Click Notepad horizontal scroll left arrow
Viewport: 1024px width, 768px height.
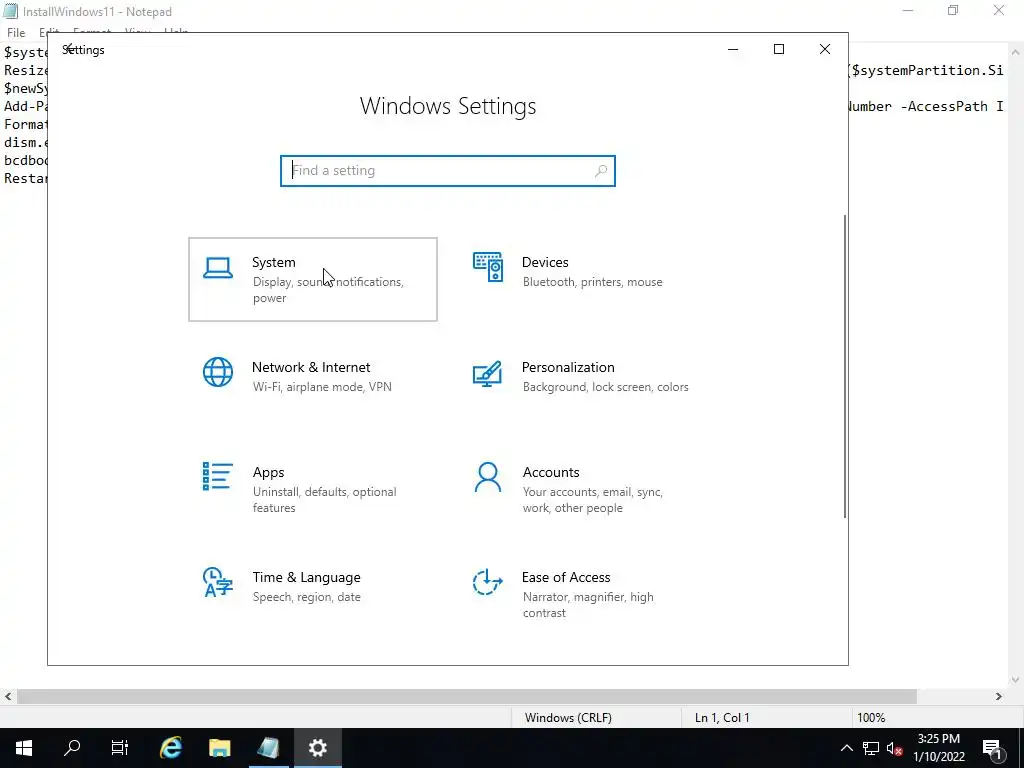pos(8,697)
